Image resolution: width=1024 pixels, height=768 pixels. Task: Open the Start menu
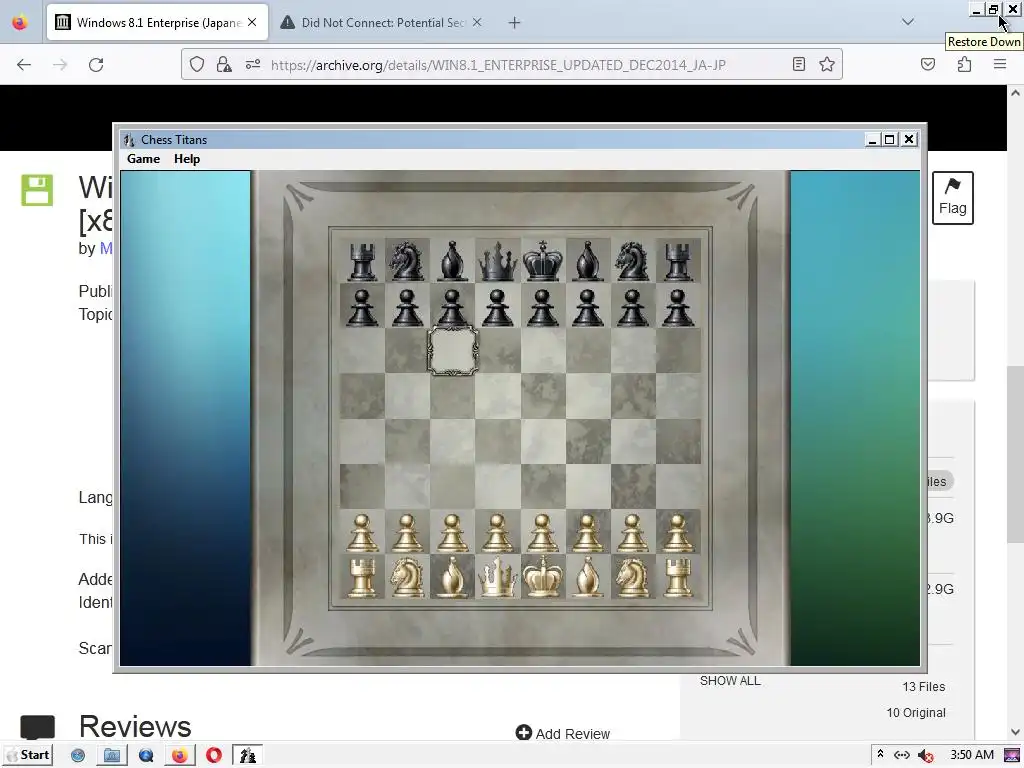[x=27, y=755]
